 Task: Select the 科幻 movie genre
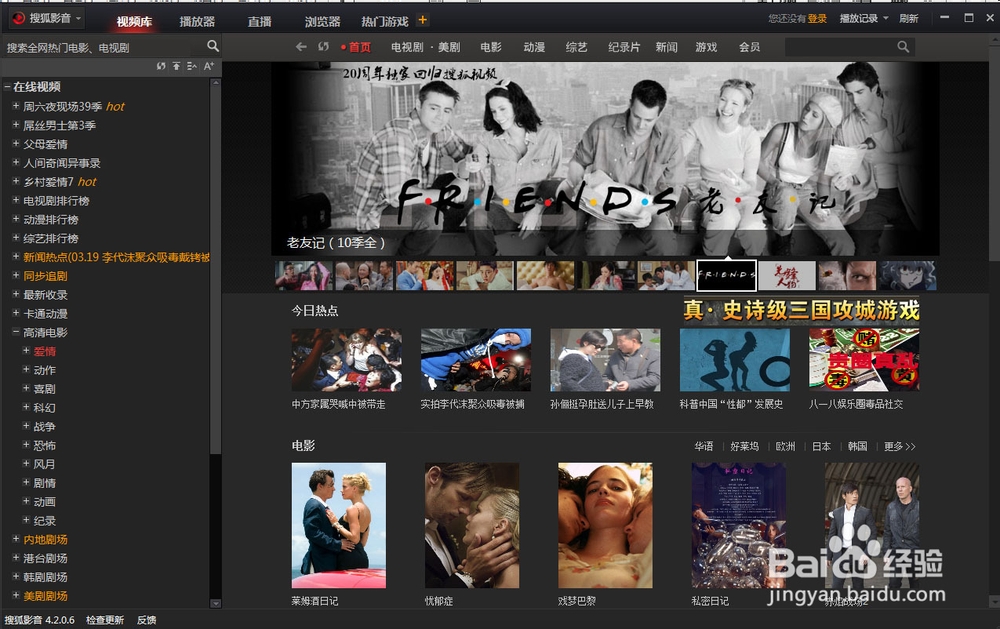[x=45, y=408]
